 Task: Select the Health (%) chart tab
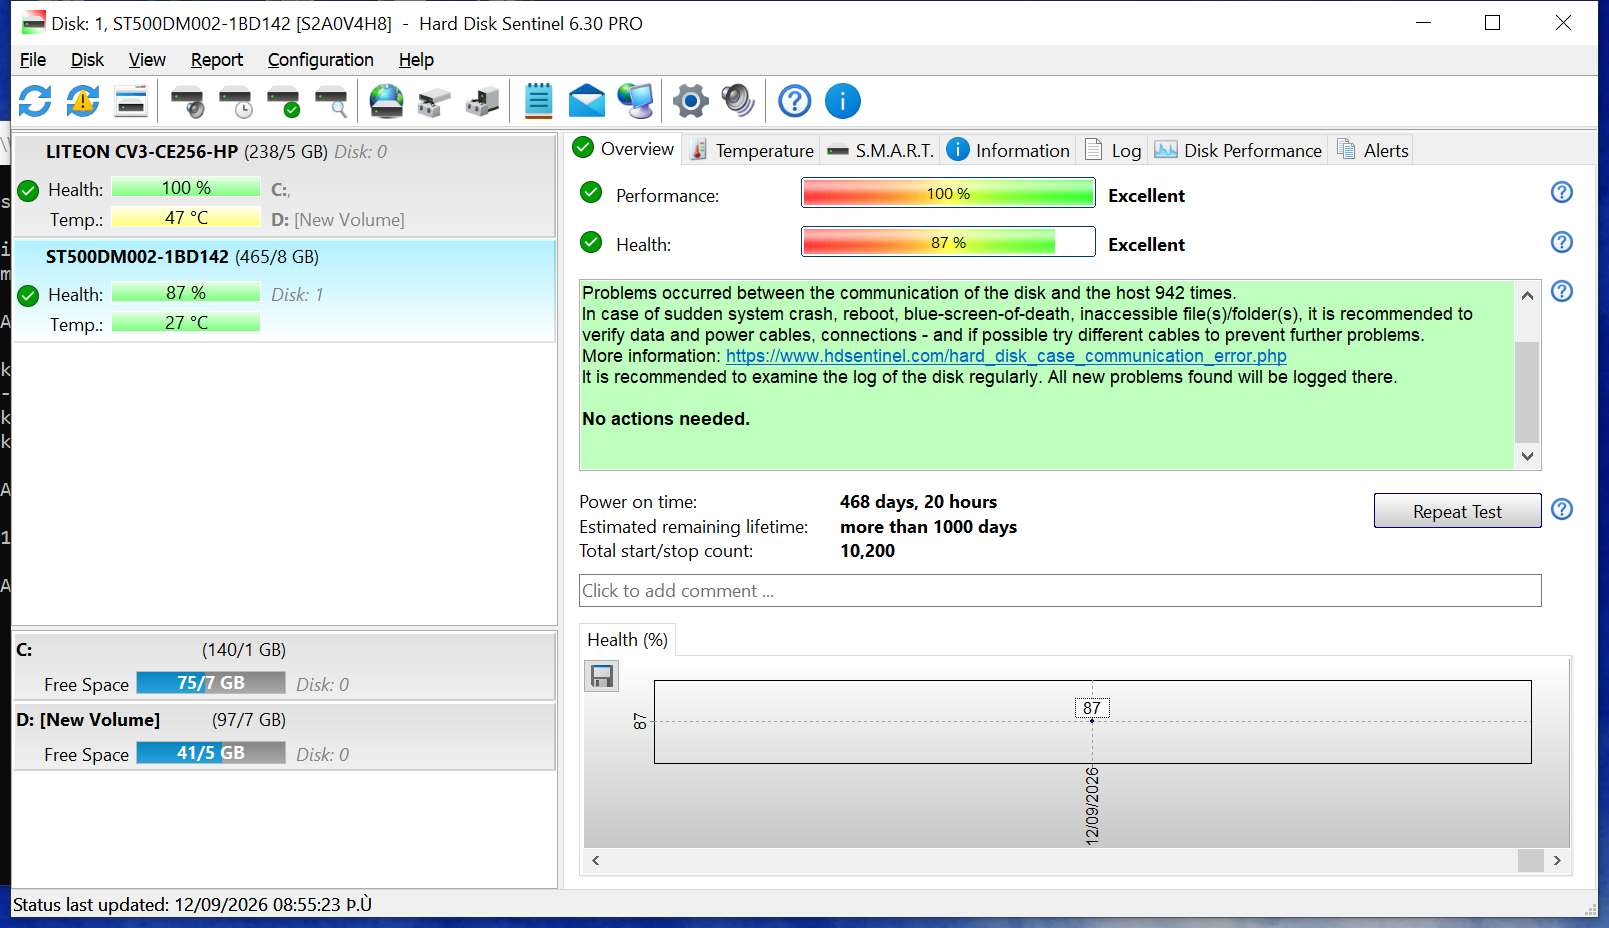628,640
